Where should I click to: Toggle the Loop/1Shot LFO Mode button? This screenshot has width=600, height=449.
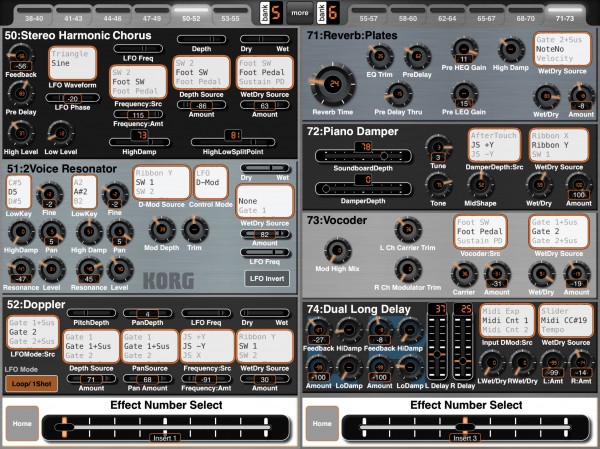[31, 384]
